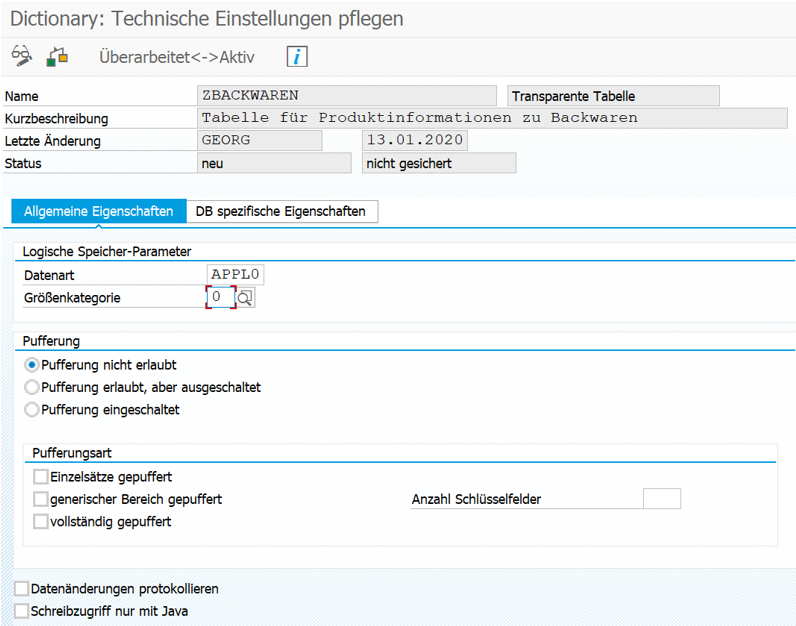Open the blue information icon

click(297, 56)
